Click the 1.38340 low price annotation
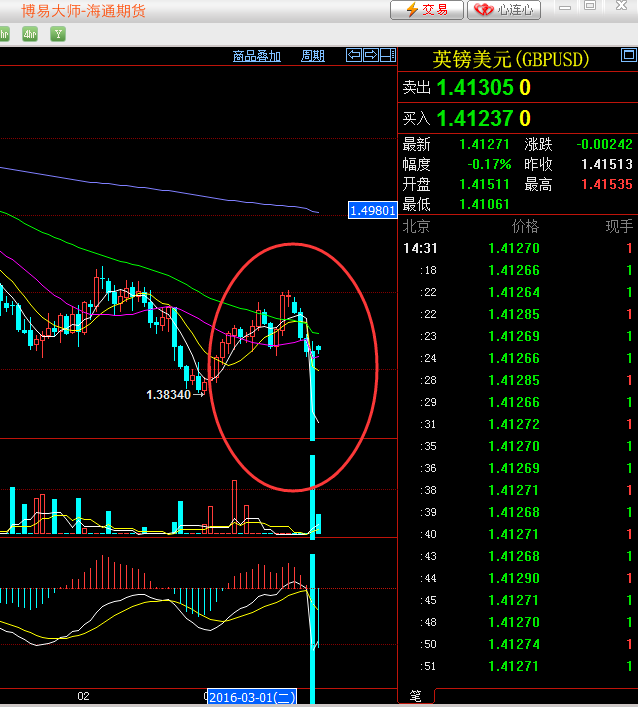This screenshot has width=638, height=707. (x=168, y=395)
